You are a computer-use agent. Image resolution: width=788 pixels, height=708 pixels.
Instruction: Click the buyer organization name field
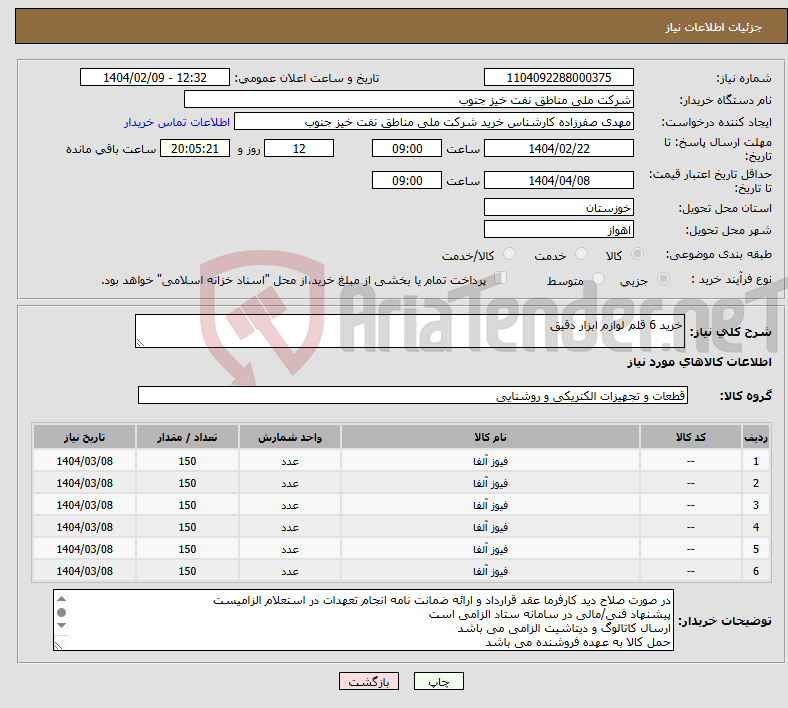coord(409,99)
